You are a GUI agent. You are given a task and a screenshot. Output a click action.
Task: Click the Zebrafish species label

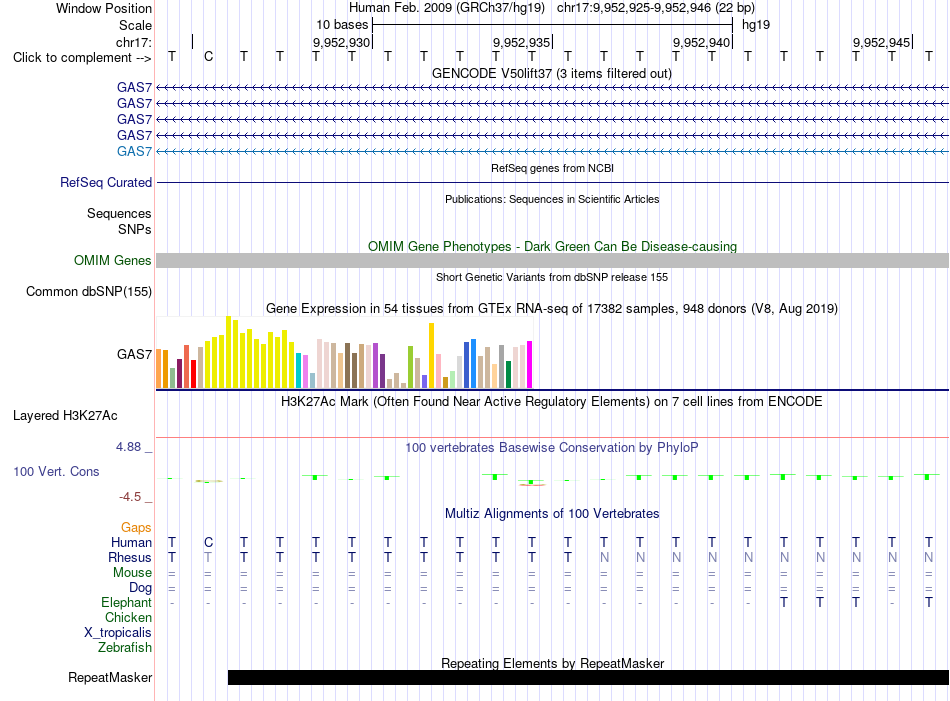(x=125, y=647)
